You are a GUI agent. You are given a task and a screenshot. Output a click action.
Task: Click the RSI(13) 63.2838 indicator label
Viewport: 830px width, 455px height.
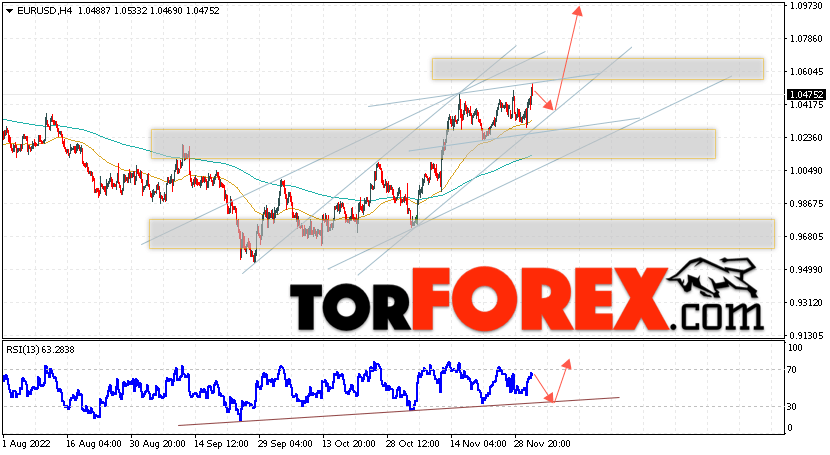click(40, 350)
